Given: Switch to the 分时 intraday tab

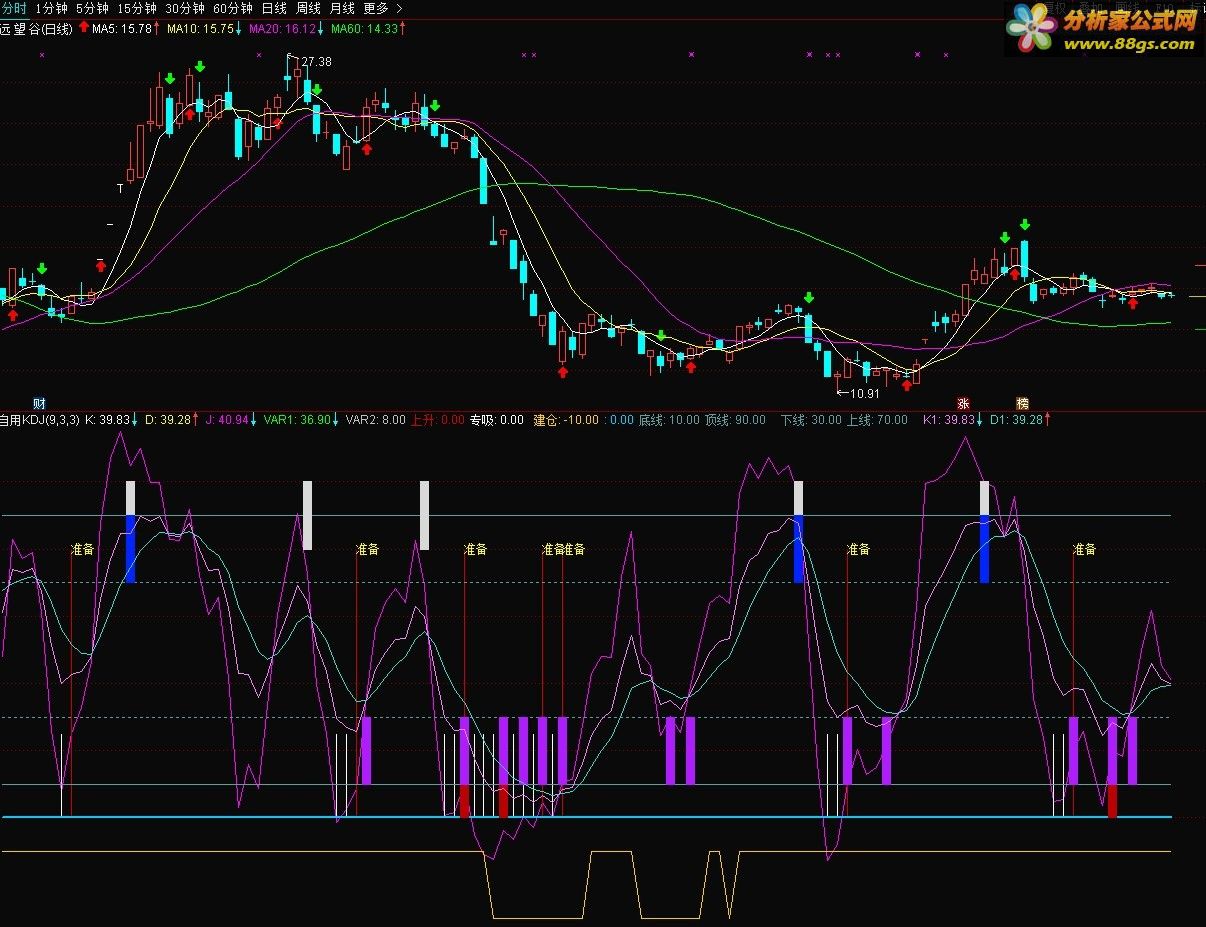Looking at the screenshot, I should click(14, 8).
